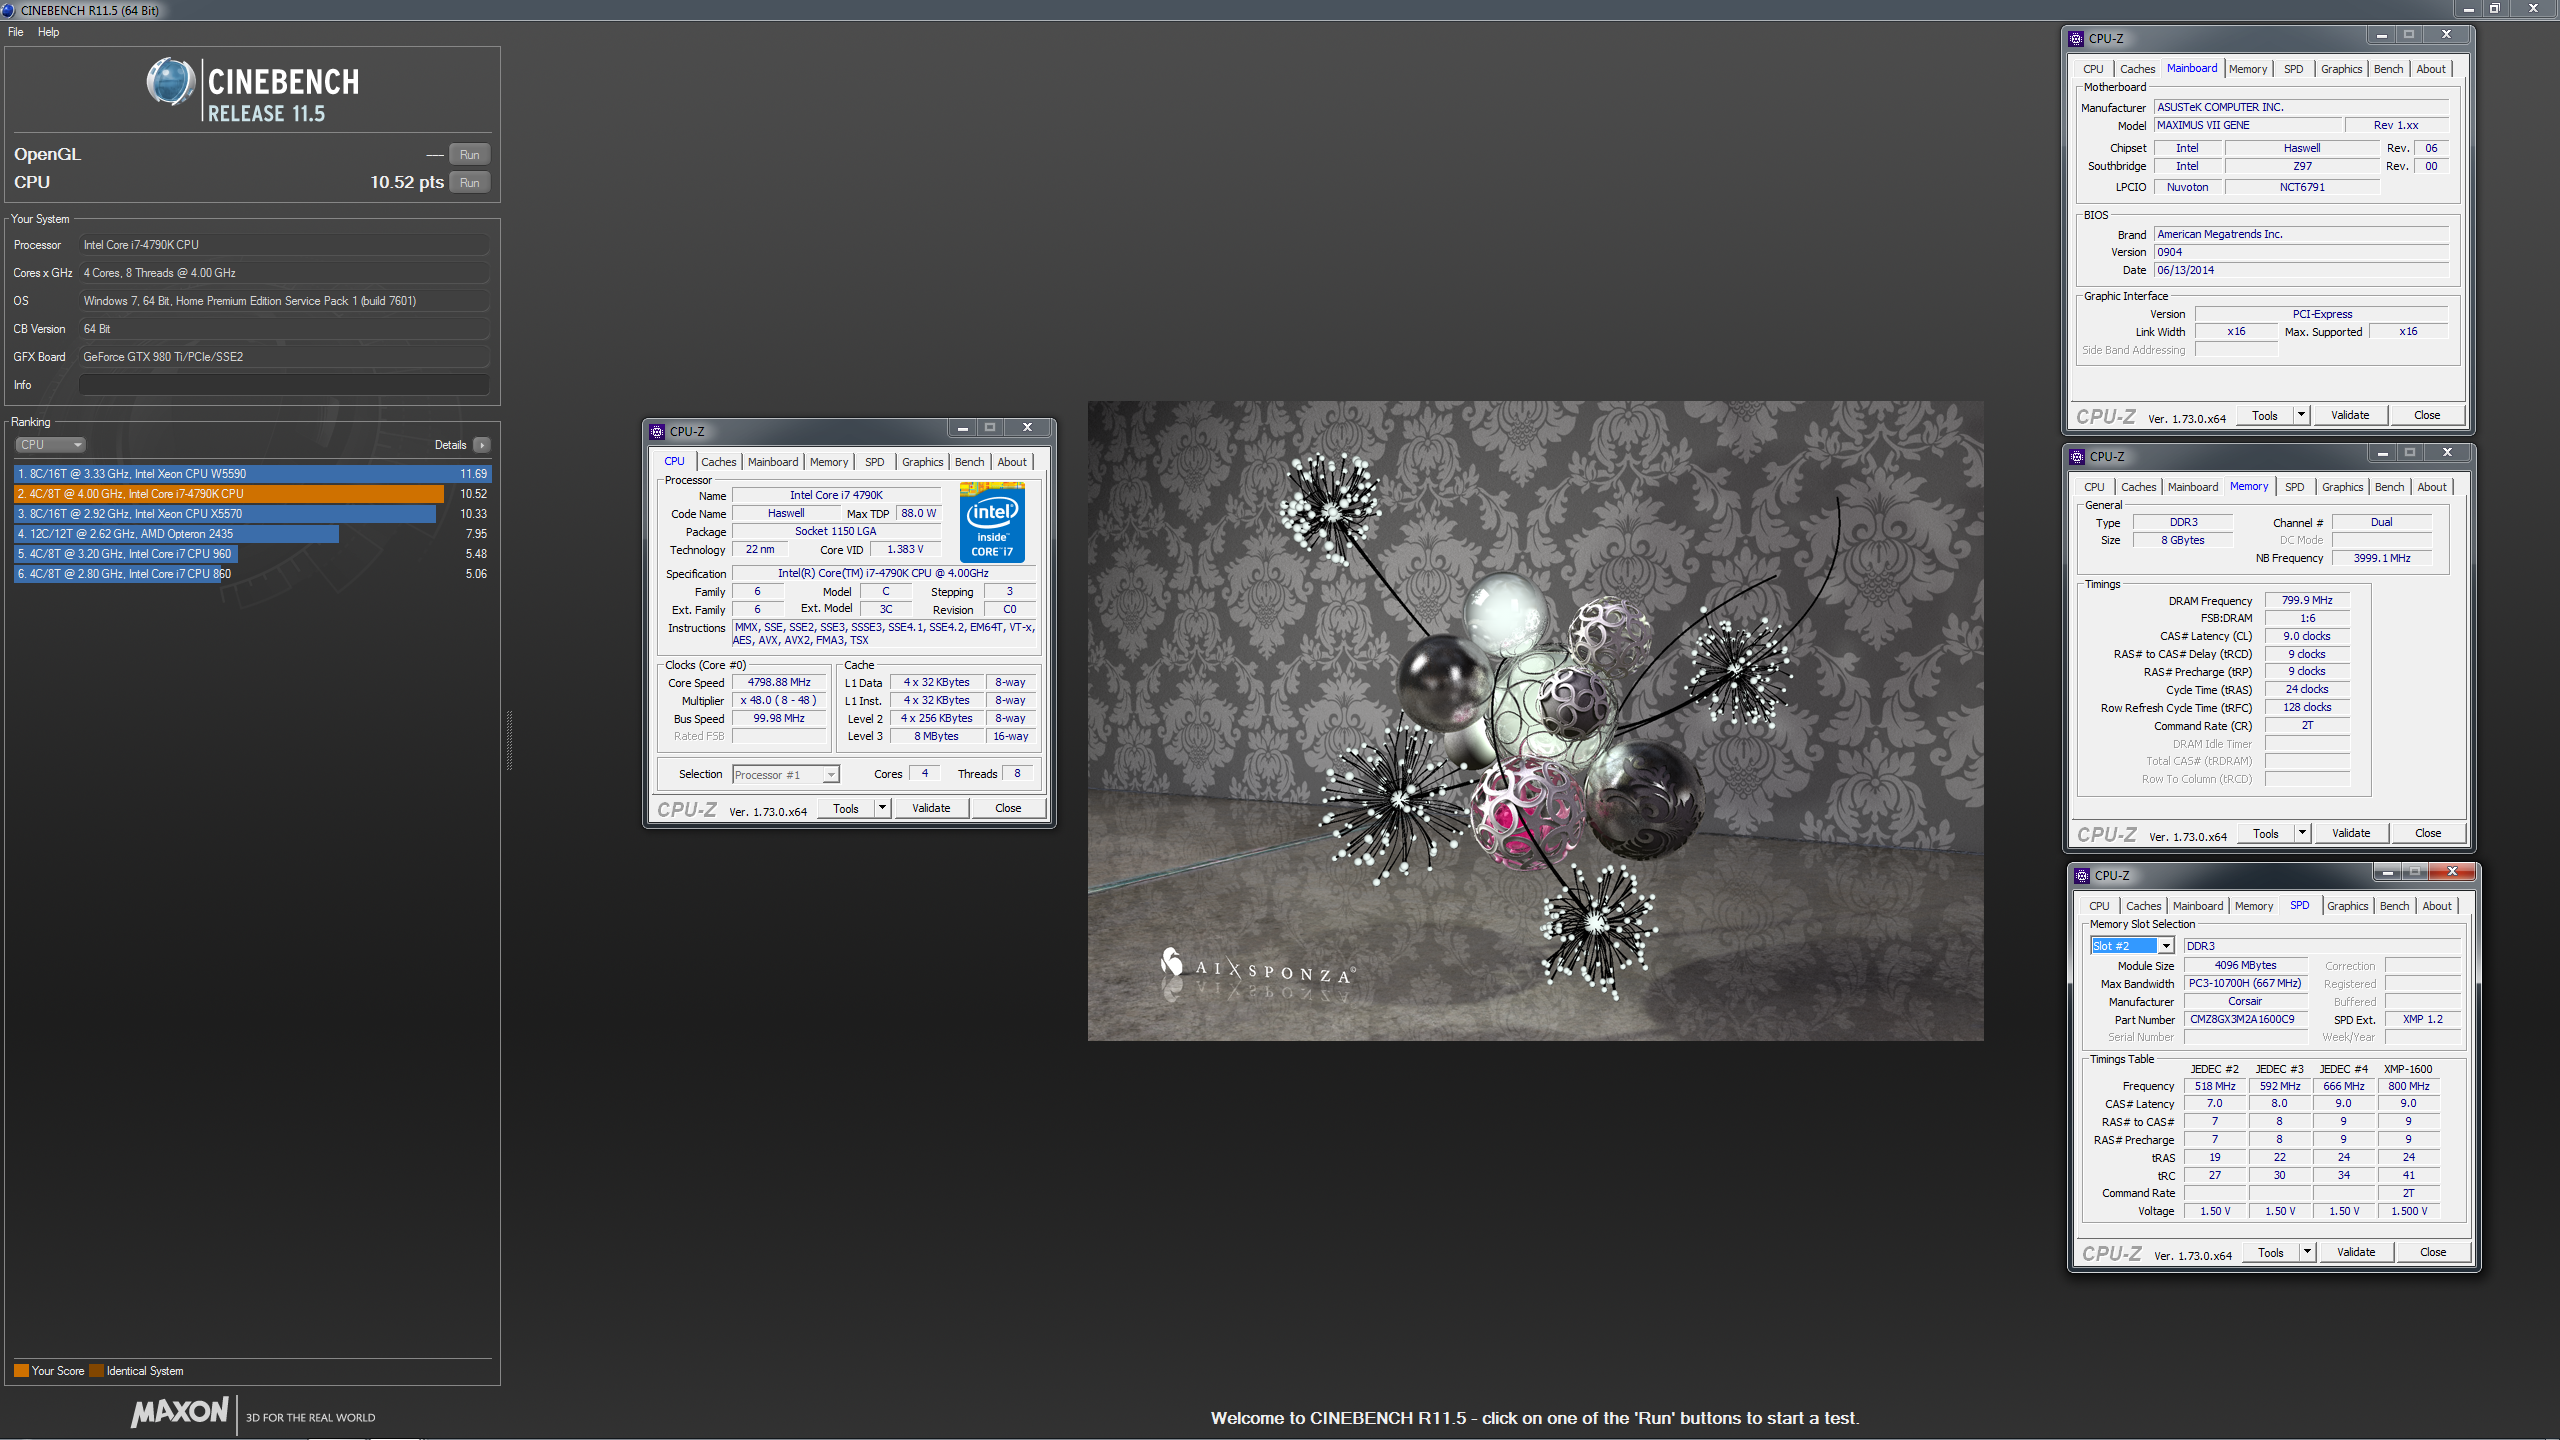Switch to About tab in center CPU-Z window
The width and height of the screenshot is (2560, 1440).
(x=1012, y=462)
